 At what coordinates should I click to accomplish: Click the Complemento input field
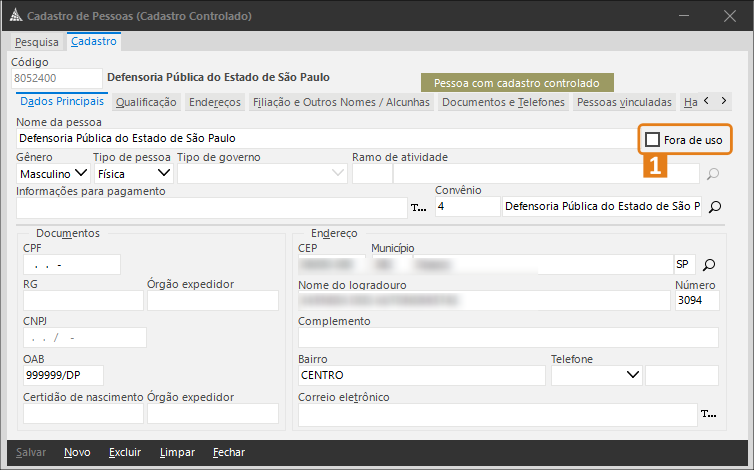(x=508, y=338)
